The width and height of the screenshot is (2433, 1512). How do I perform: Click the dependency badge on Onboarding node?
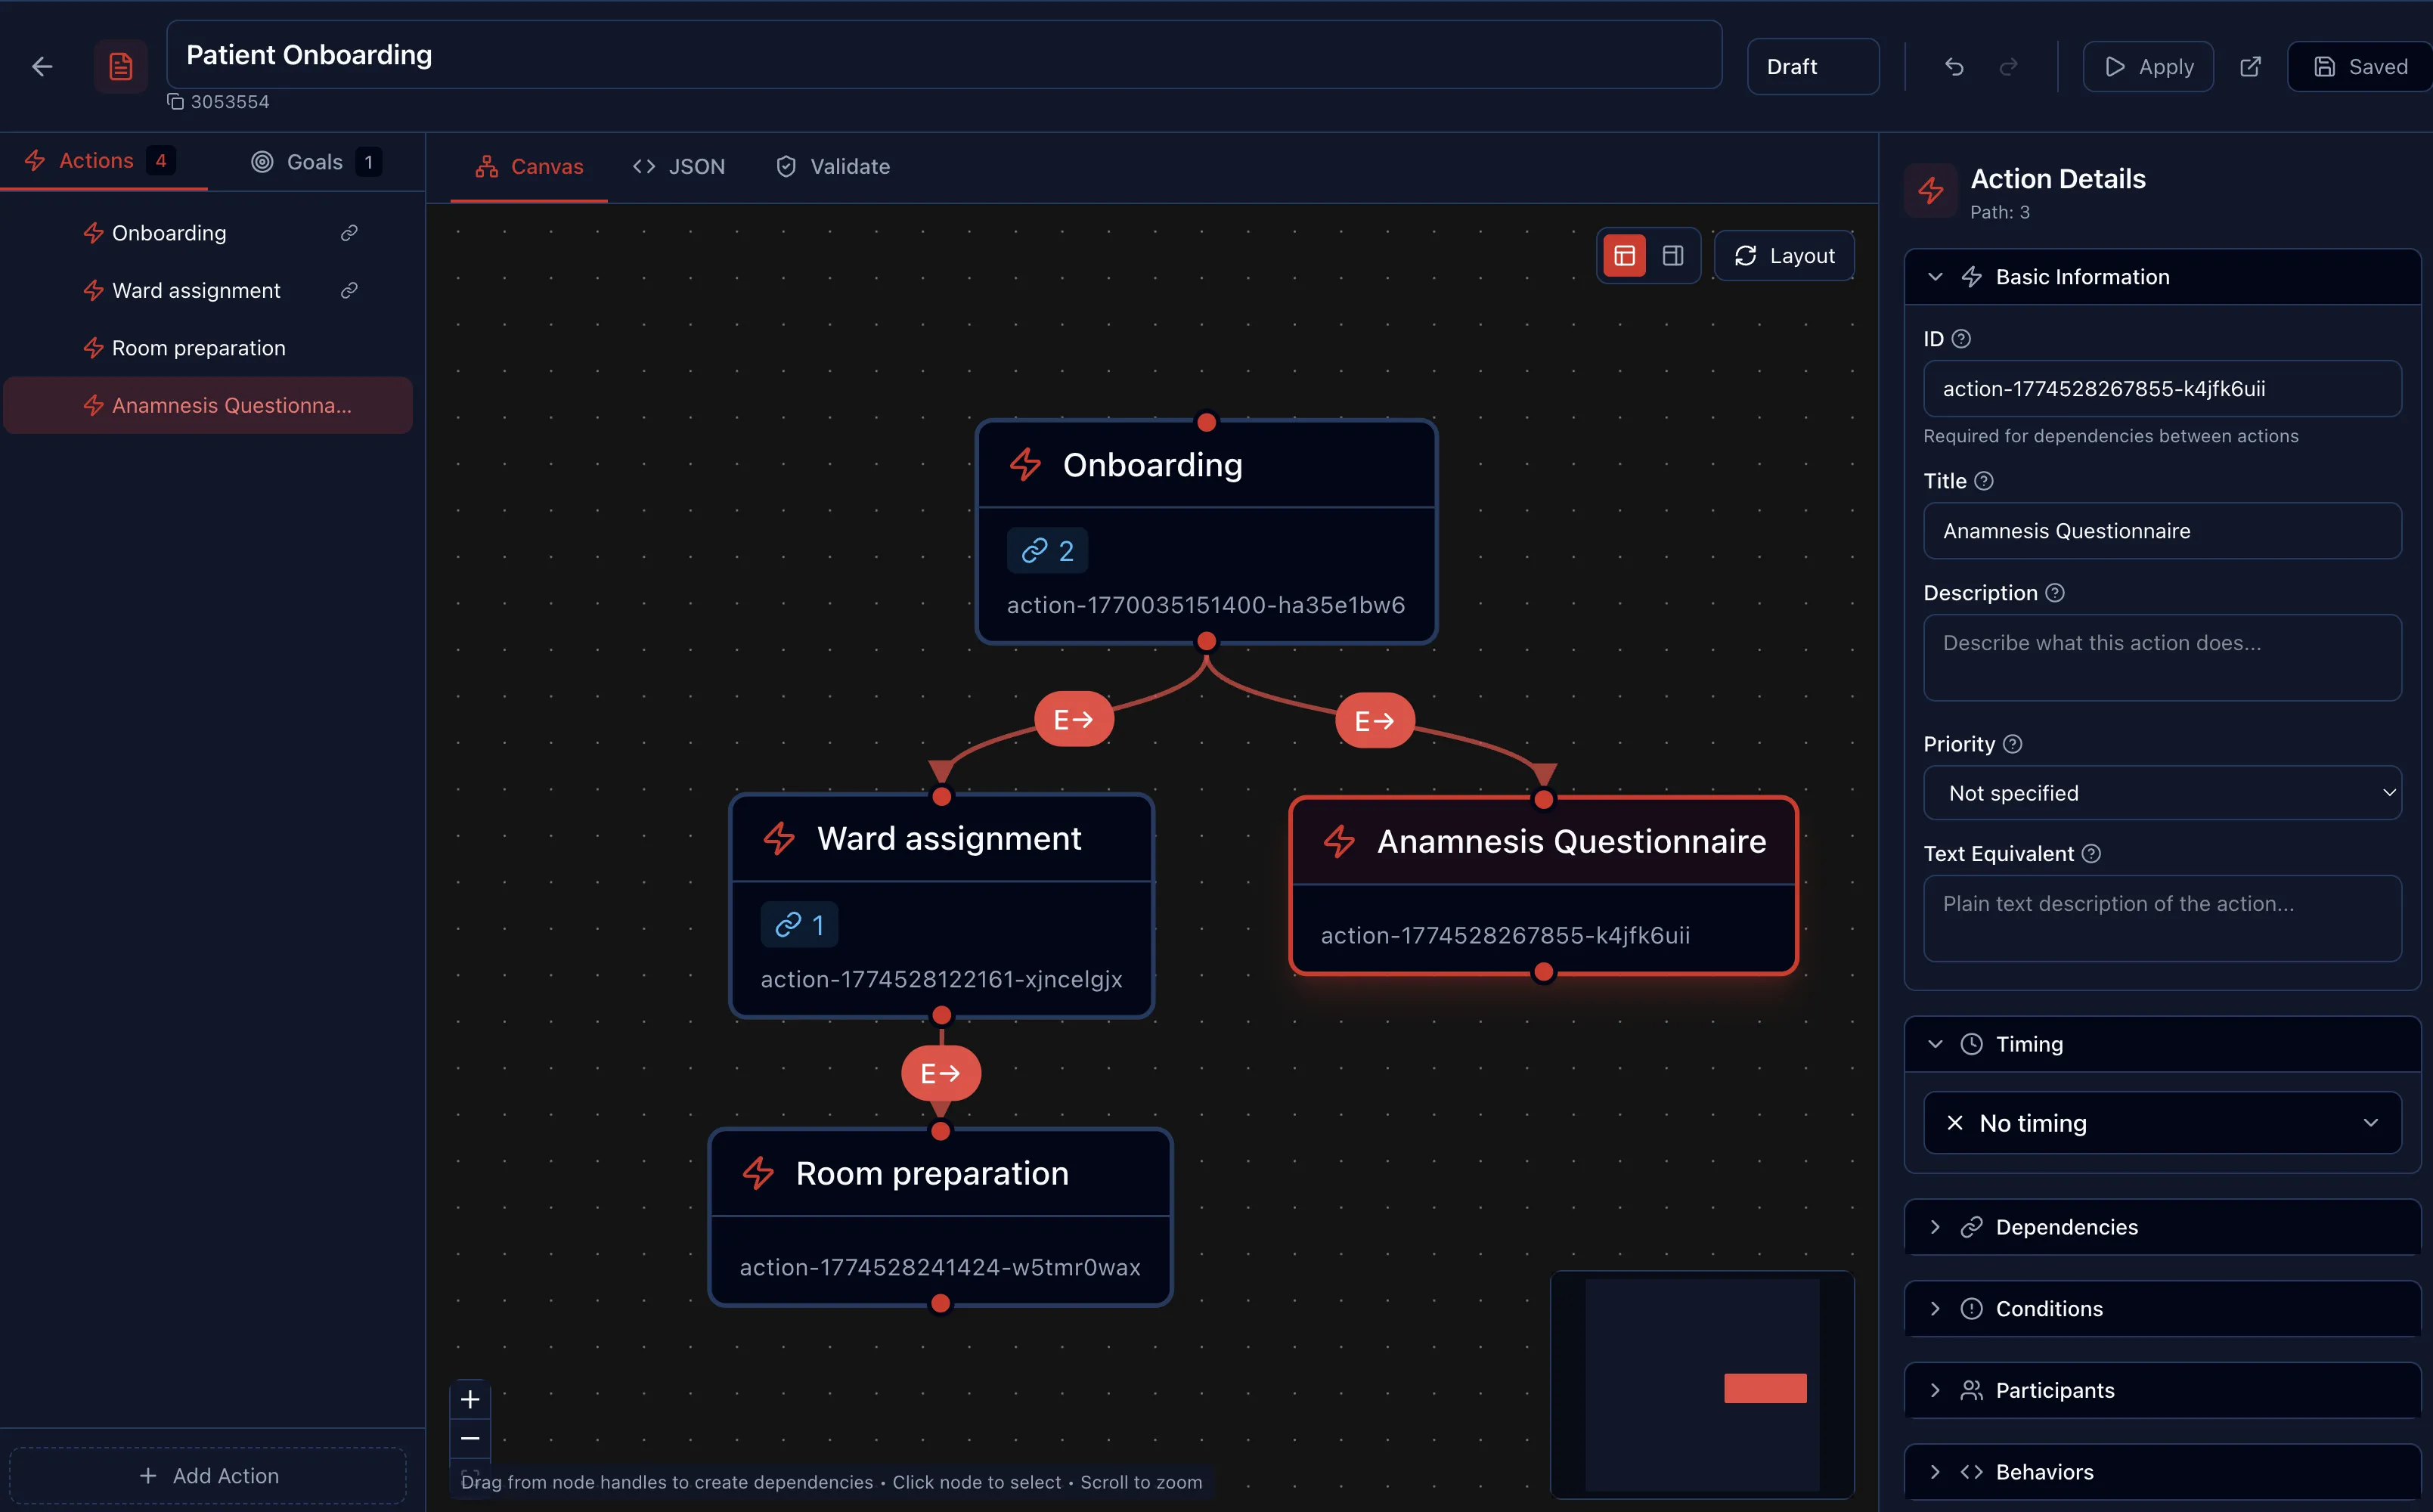point(1047,551)
